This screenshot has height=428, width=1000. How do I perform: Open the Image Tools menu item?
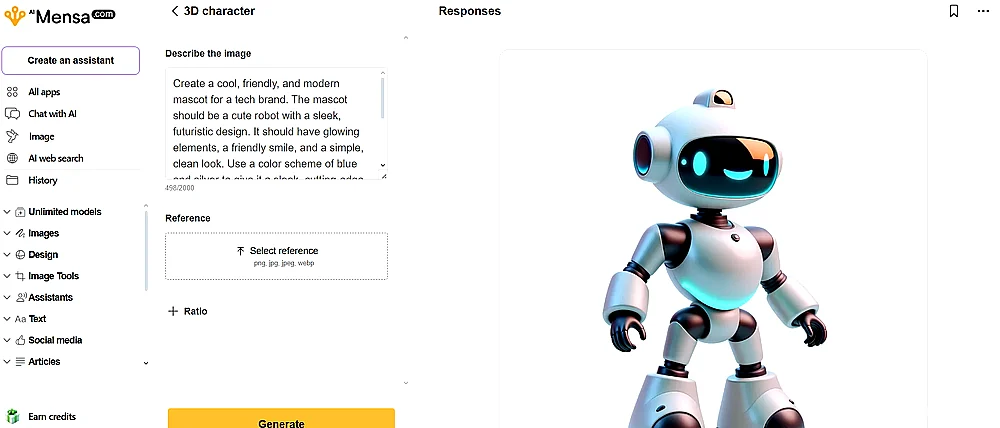tap(54, 276)
